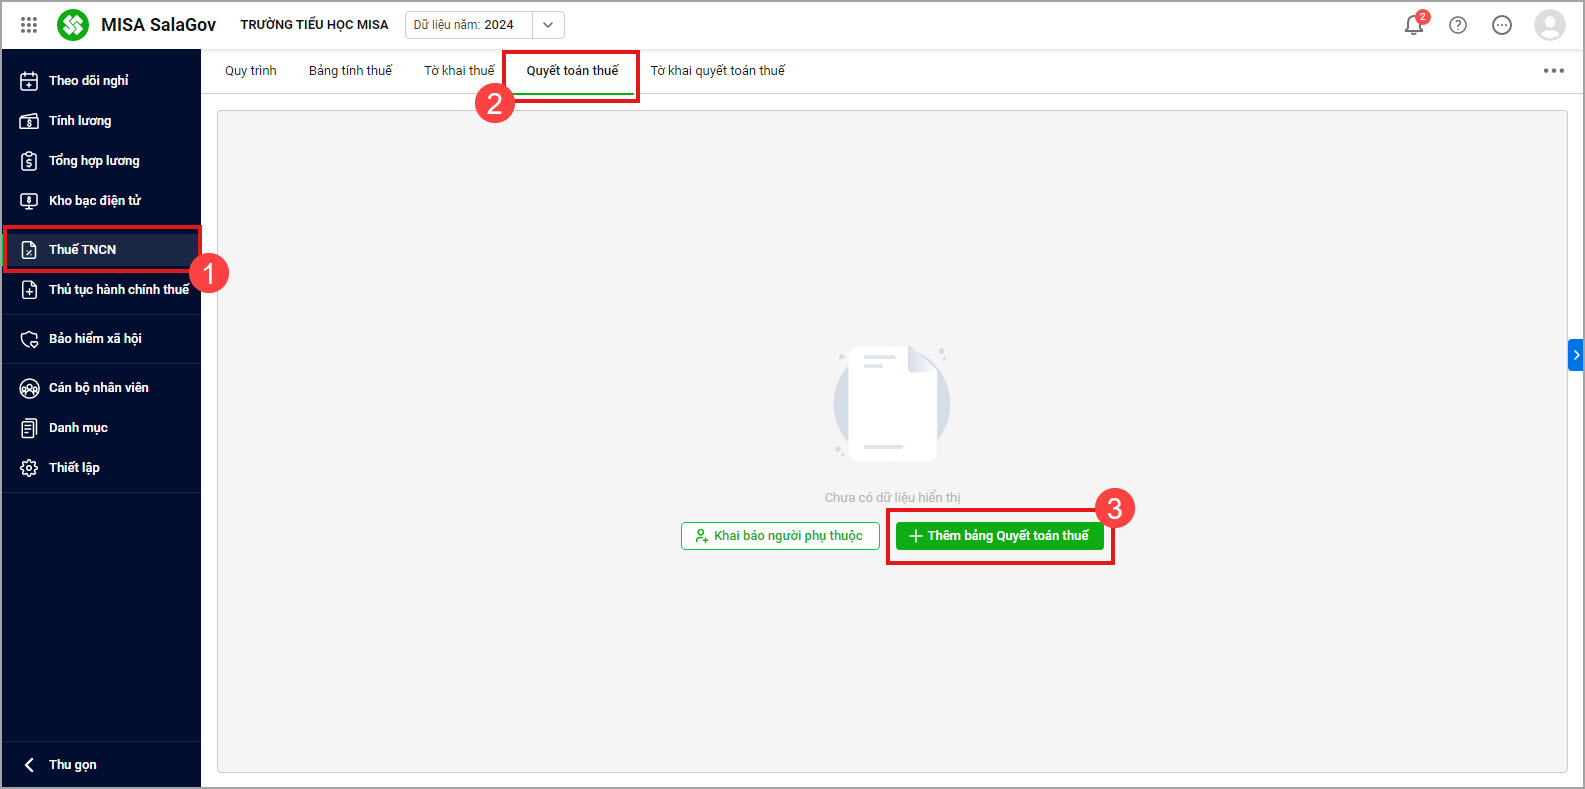Switch to Tờ khai quyết toán thuế tab
1585x789 pixels.
tap(717, 71)
